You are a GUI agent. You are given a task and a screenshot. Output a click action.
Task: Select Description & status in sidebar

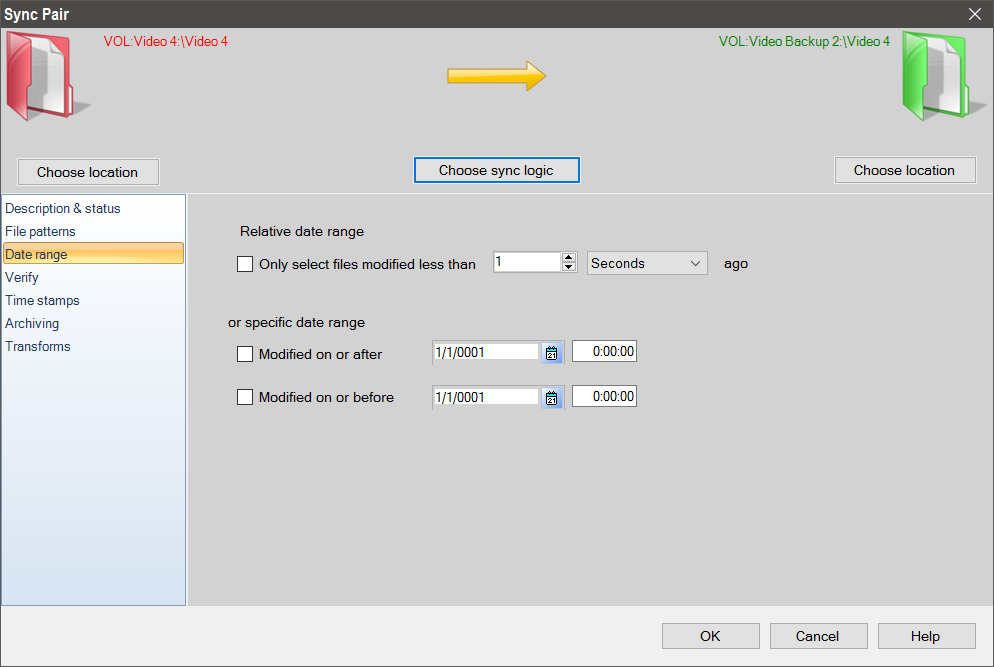click(x=63, y=208)
